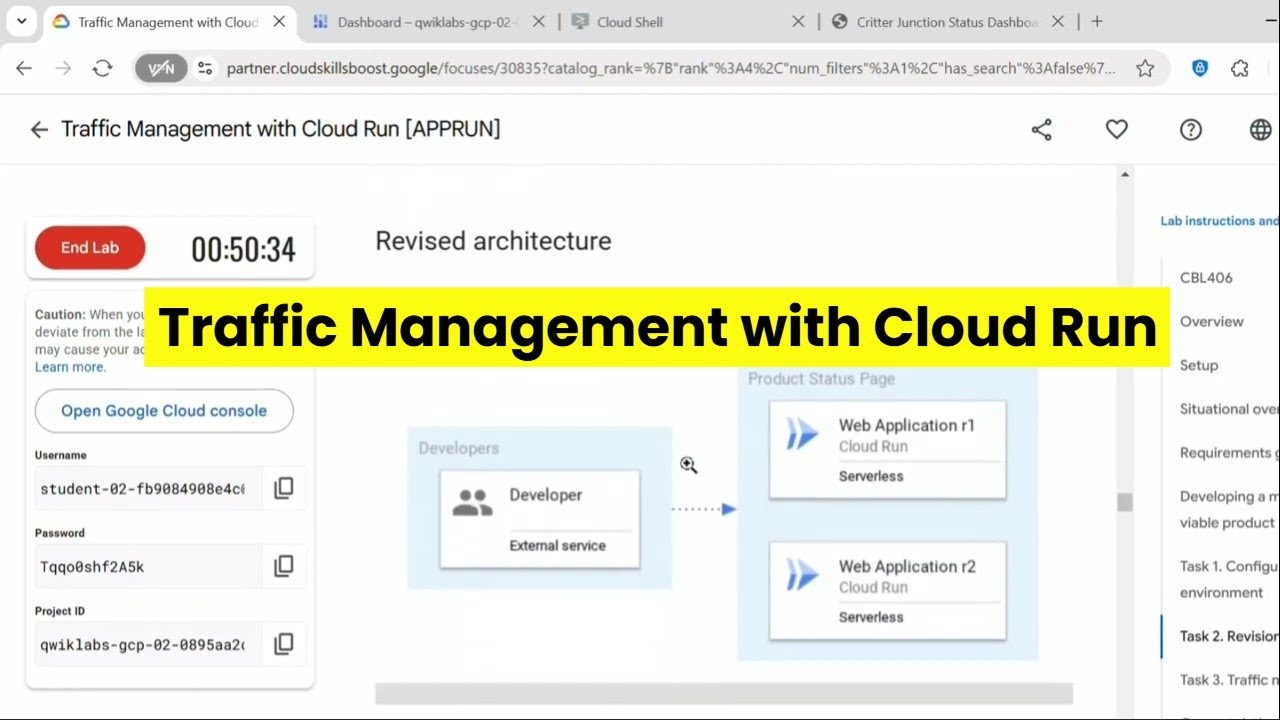The width and height of the screenshot is (1280, 720).
Task: Reload the current page
Action: tap(102, 68)
